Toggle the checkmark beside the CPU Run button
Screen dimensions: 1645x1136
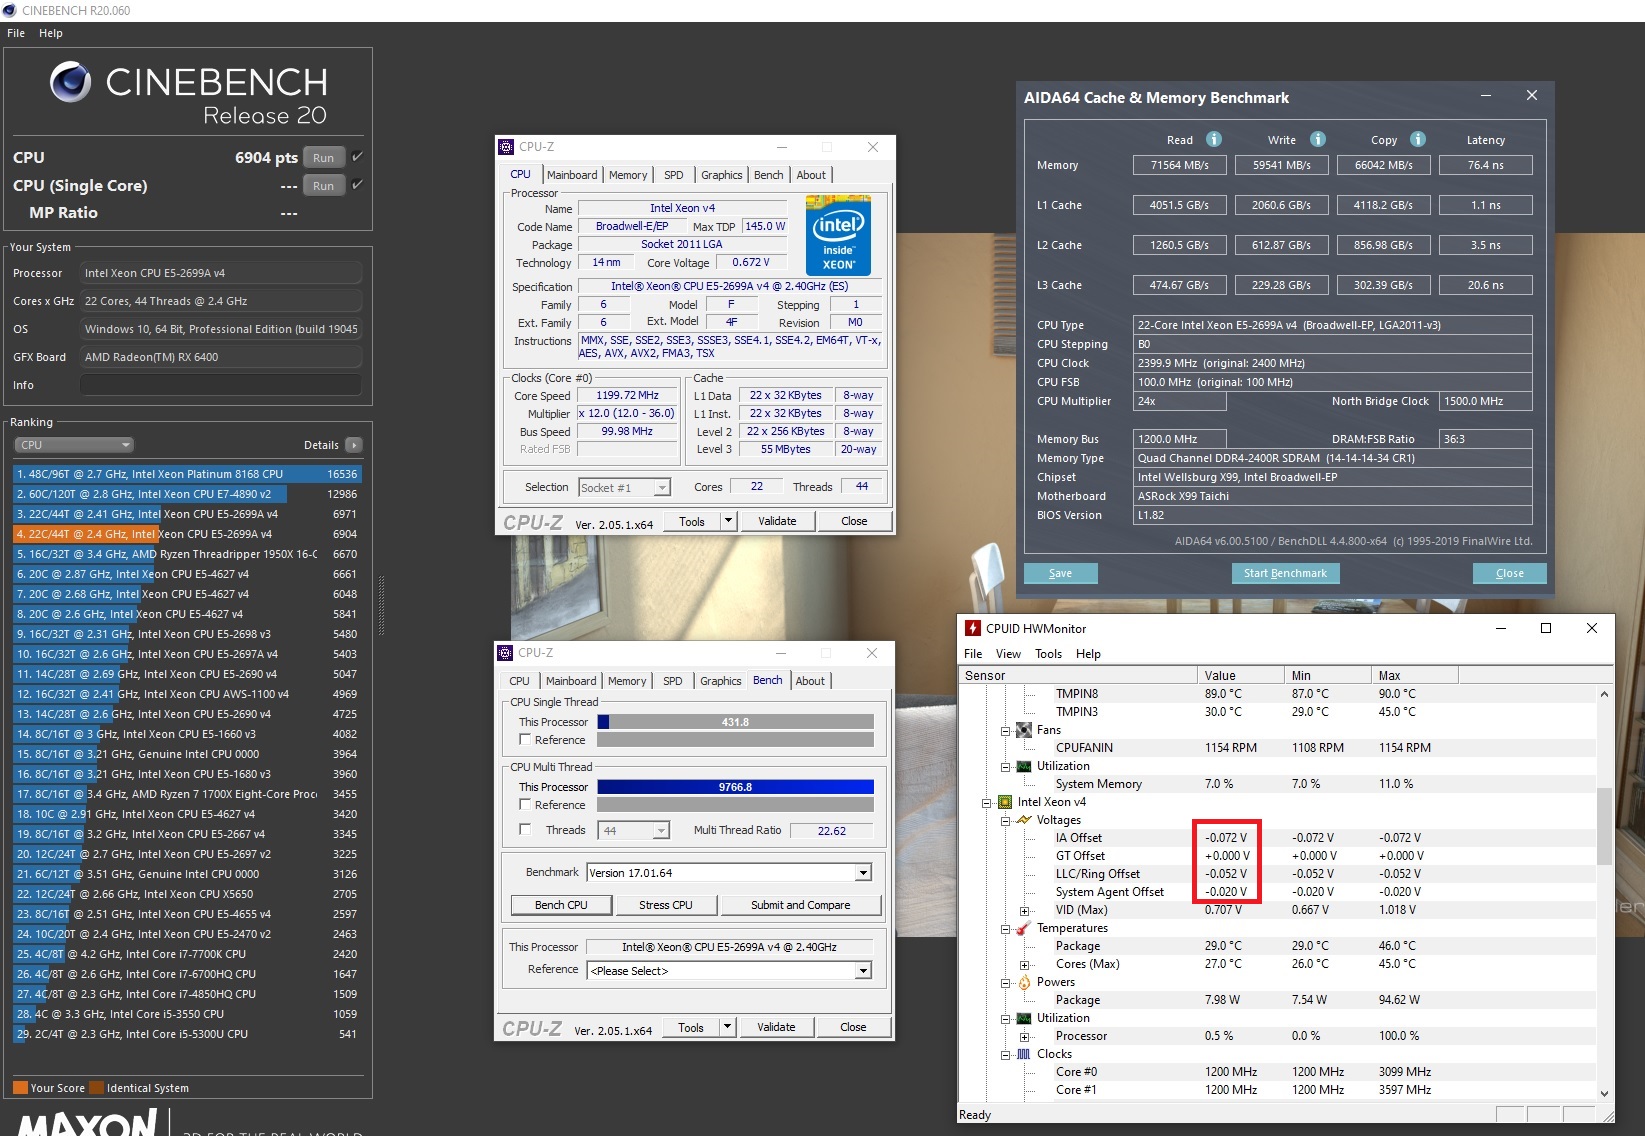(358, 157)
